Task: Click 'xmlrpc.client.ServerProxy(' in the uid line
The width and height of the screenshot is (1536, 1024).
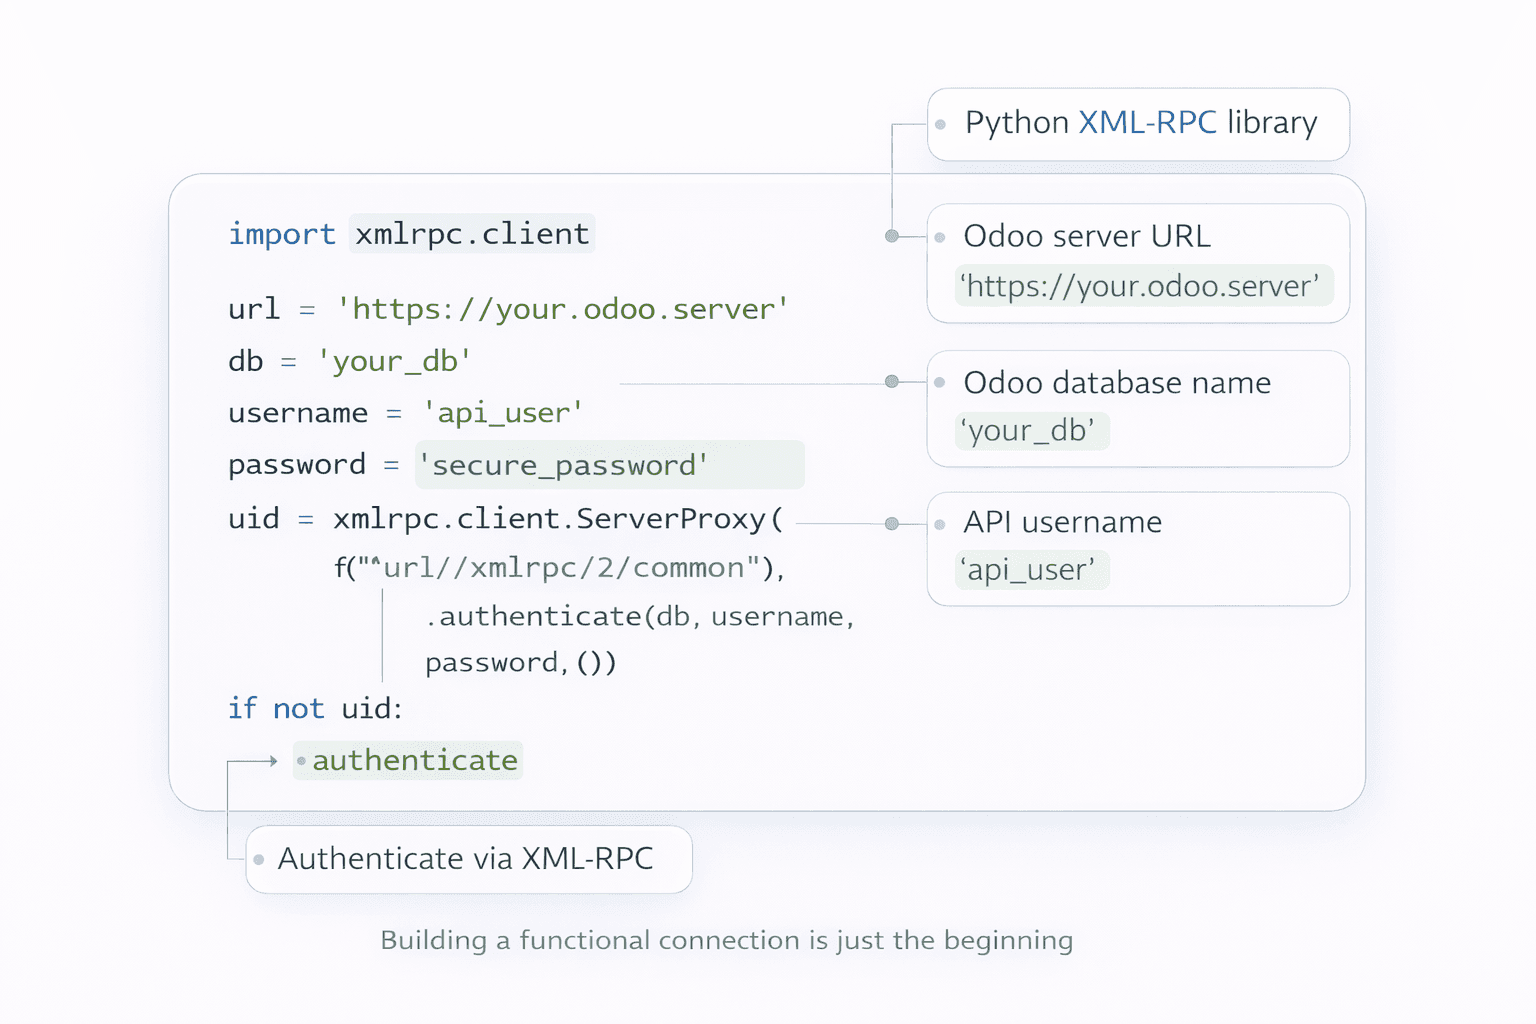Action: tap(558, 519)
